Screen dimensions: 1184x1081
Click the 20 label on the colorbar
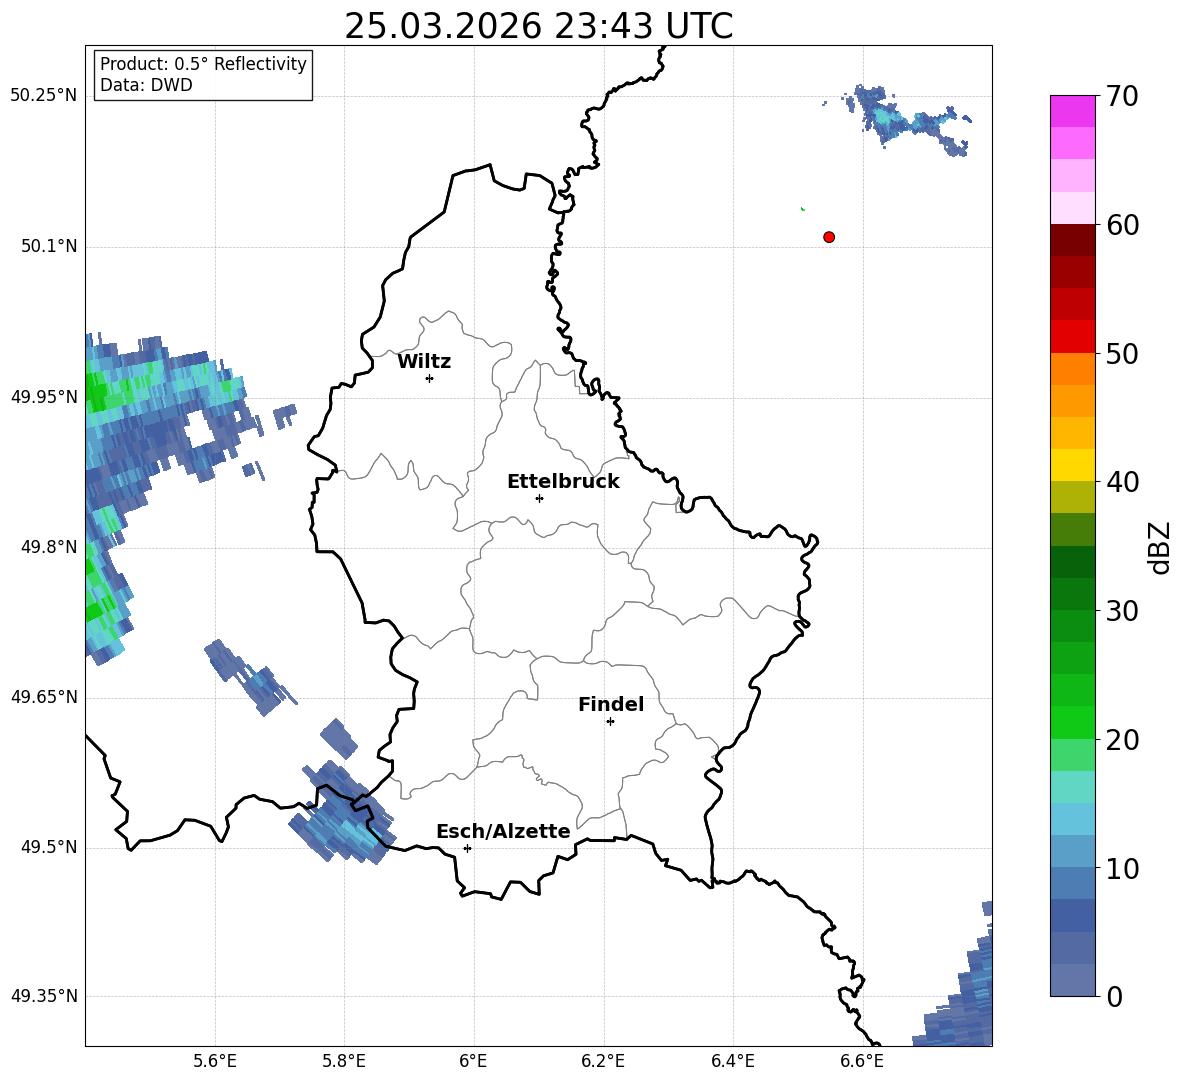(1121, 740)
